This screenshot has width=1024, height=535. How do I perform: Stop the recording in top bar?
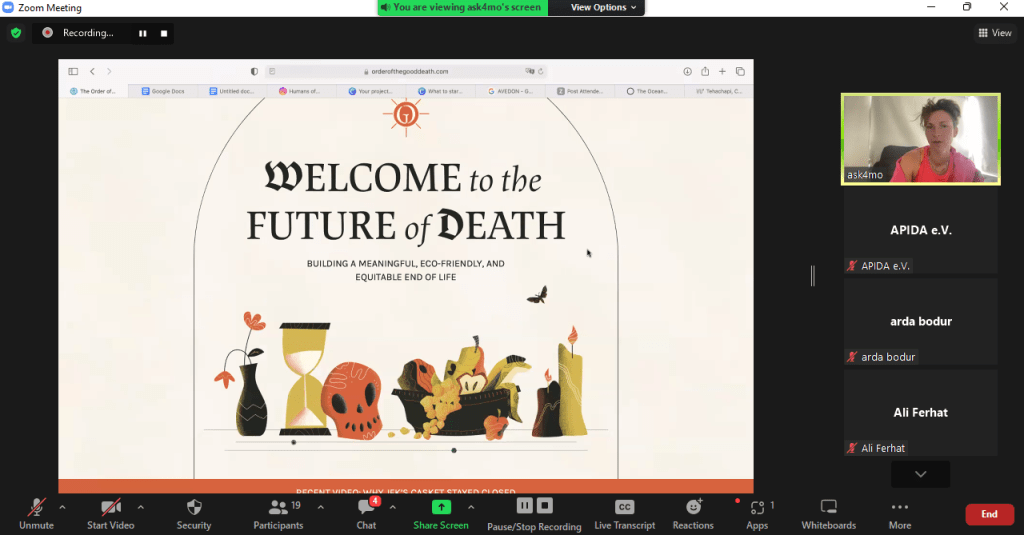tap(163, 33)
